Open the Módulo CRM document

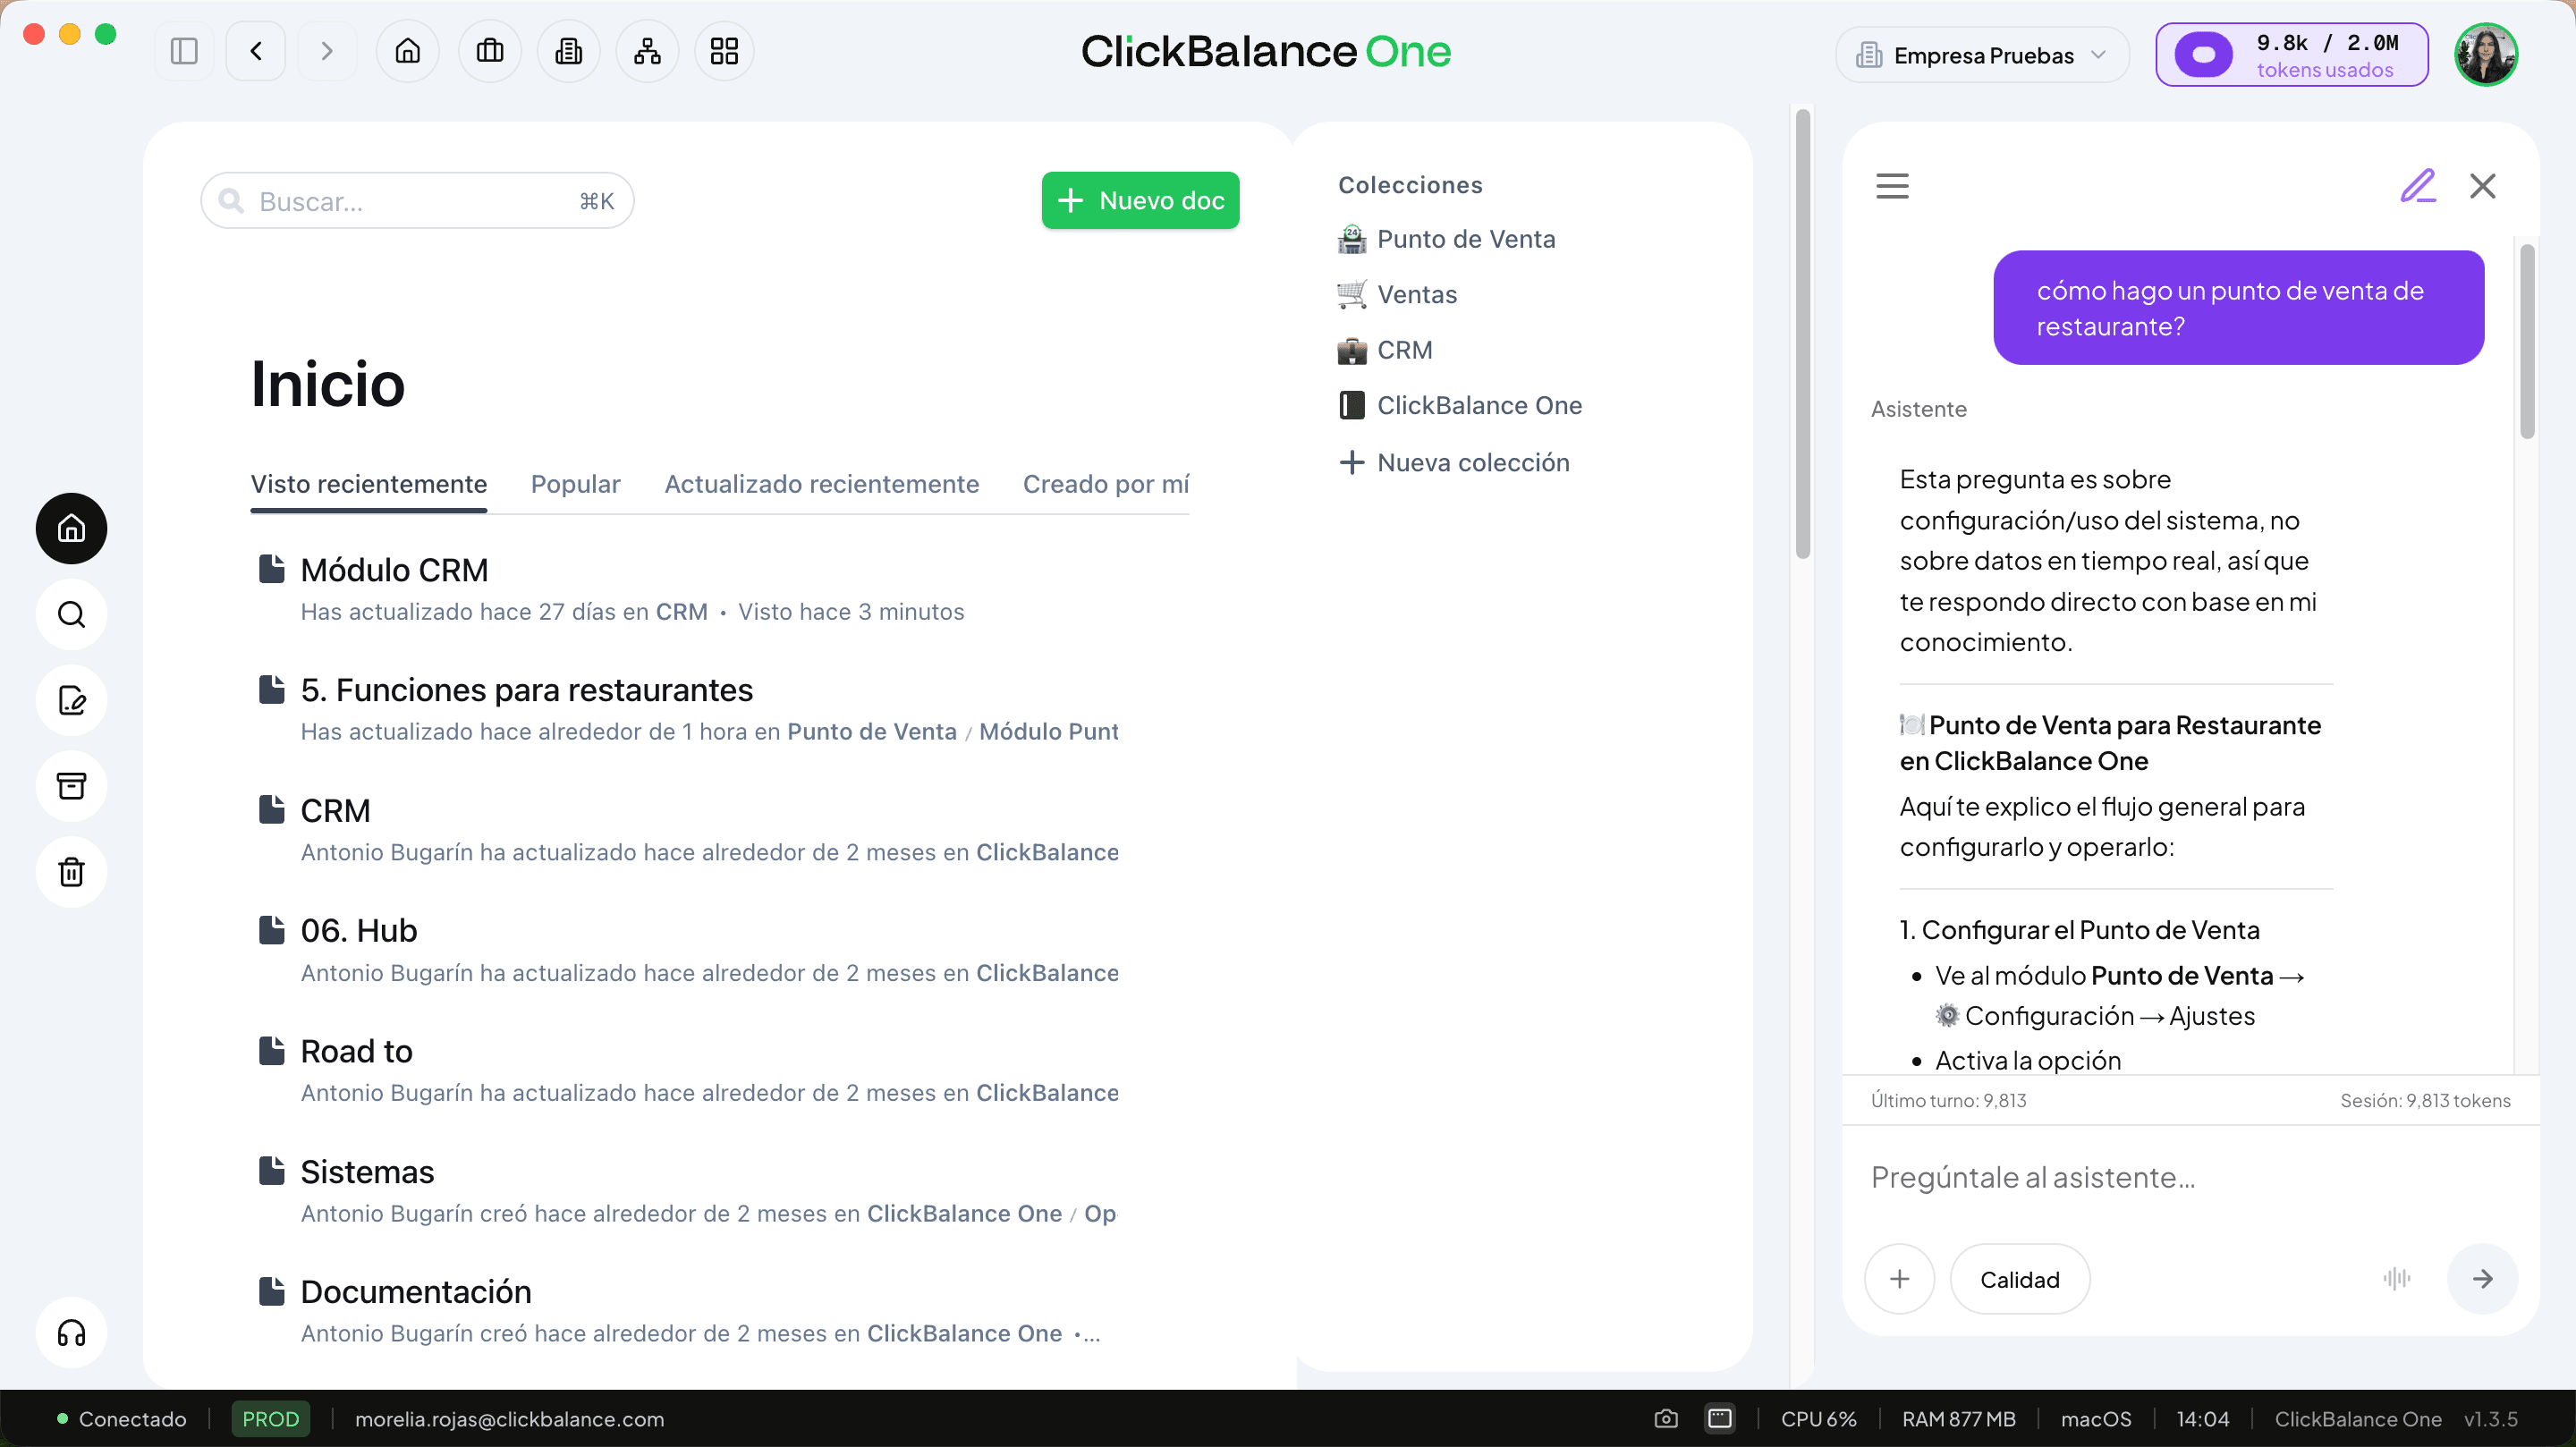pos(394,570)
